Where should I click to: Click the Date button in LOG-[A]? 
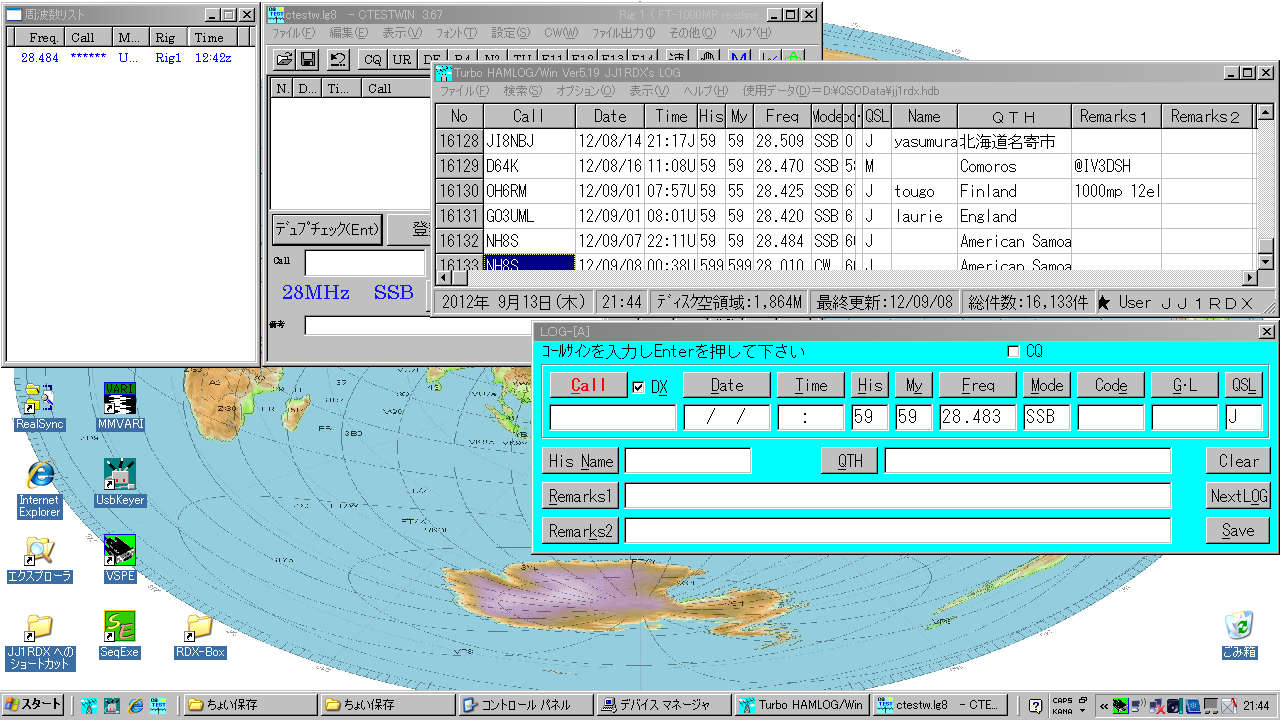727,385
